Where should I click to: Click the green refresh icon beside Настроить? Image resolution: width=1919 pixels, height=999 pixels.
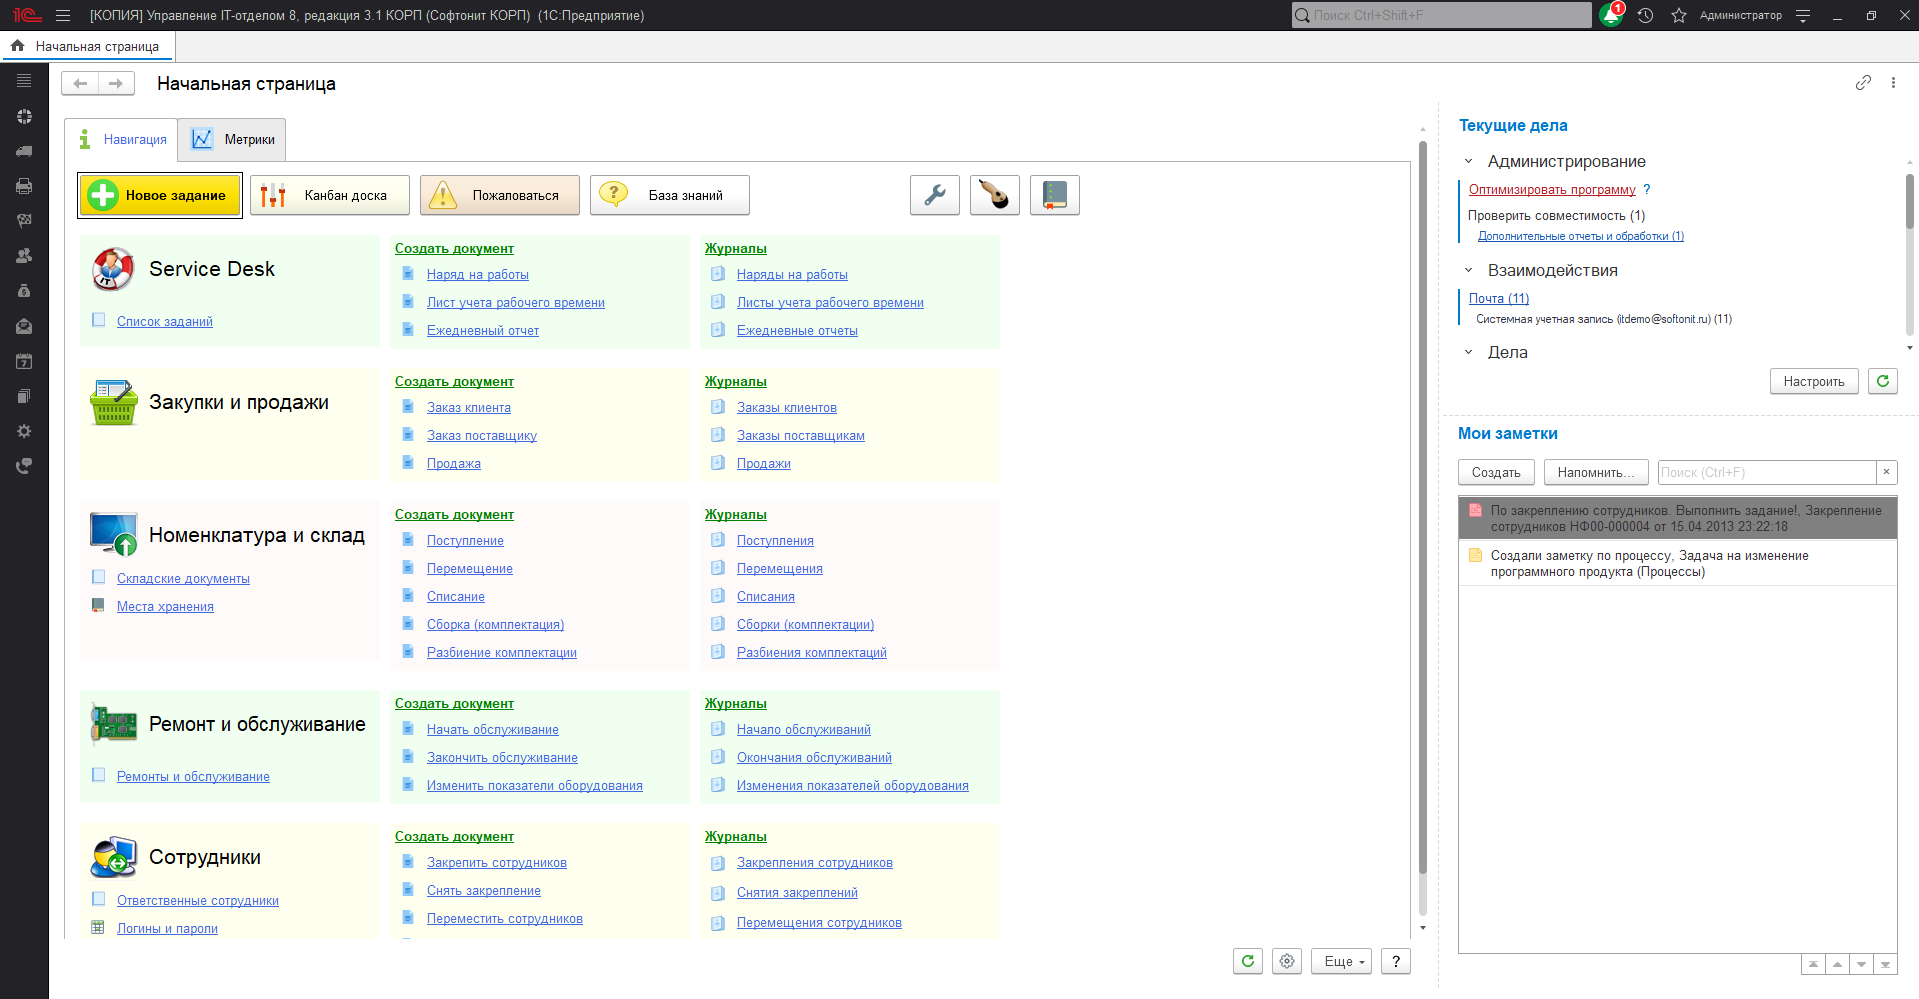[1882, 381]
